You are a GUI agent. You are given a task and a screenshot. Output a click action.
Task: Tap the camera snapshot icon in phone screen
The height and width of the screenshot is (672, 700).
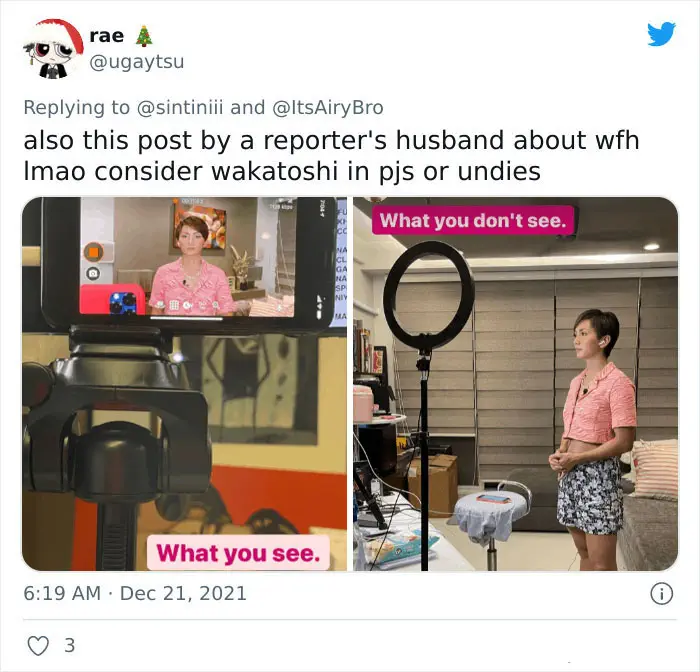[x=93, y=273]
